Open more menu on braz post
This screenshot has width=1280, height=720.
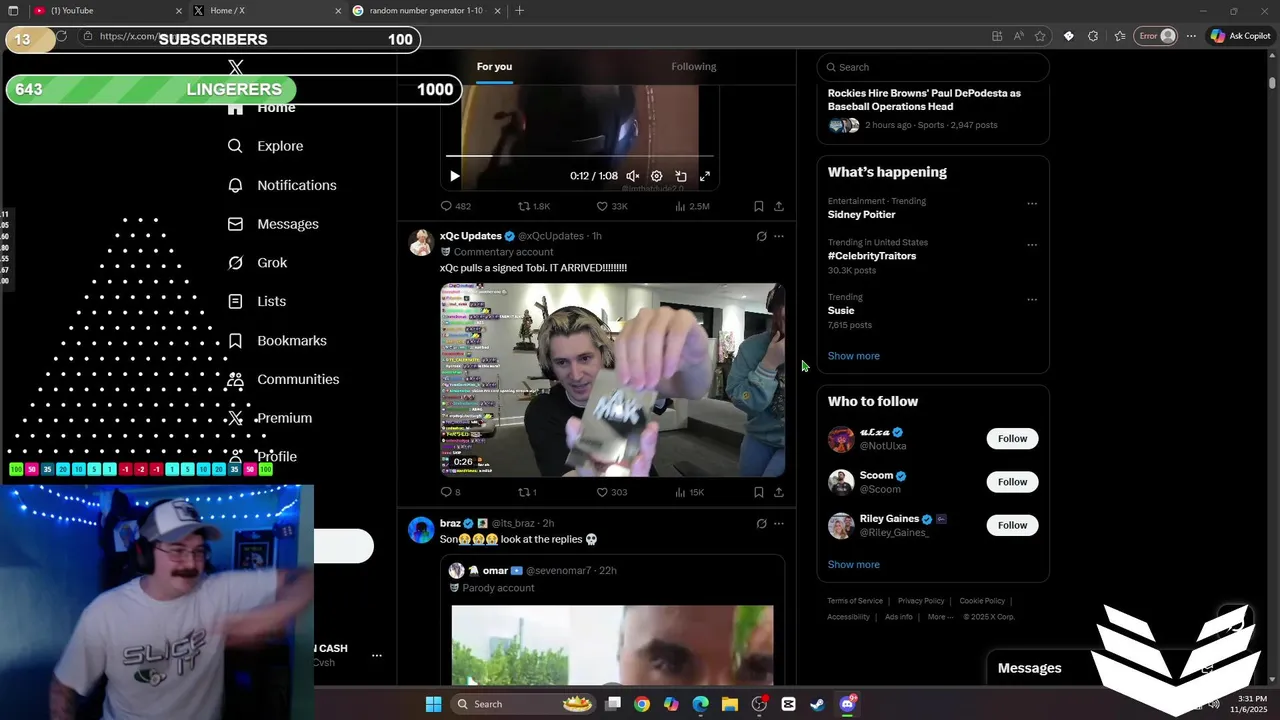(x=779, y=523)
